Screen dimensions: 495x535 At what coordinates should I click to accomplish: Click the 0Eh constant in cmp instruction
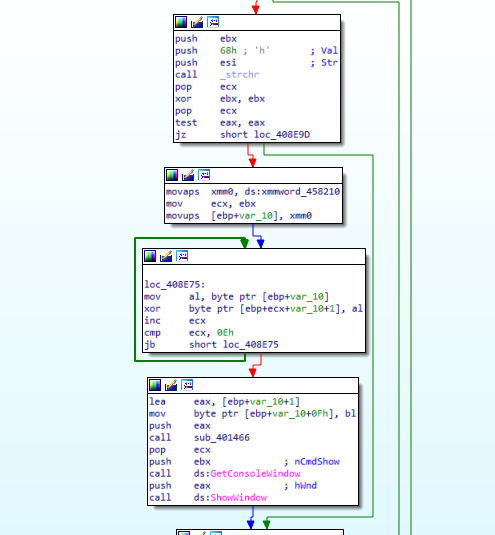click(x=225, y=333)
